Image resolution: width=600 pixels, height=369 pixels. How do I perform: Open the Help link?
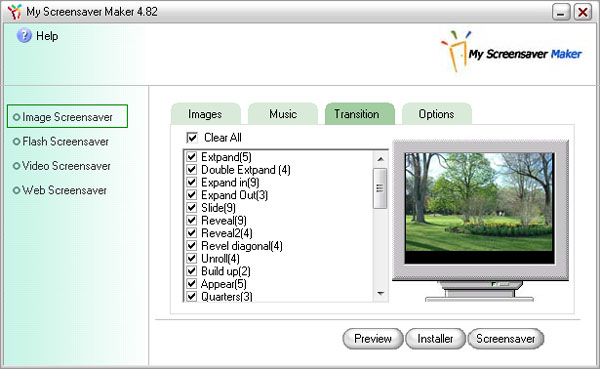tap(47, 36)
